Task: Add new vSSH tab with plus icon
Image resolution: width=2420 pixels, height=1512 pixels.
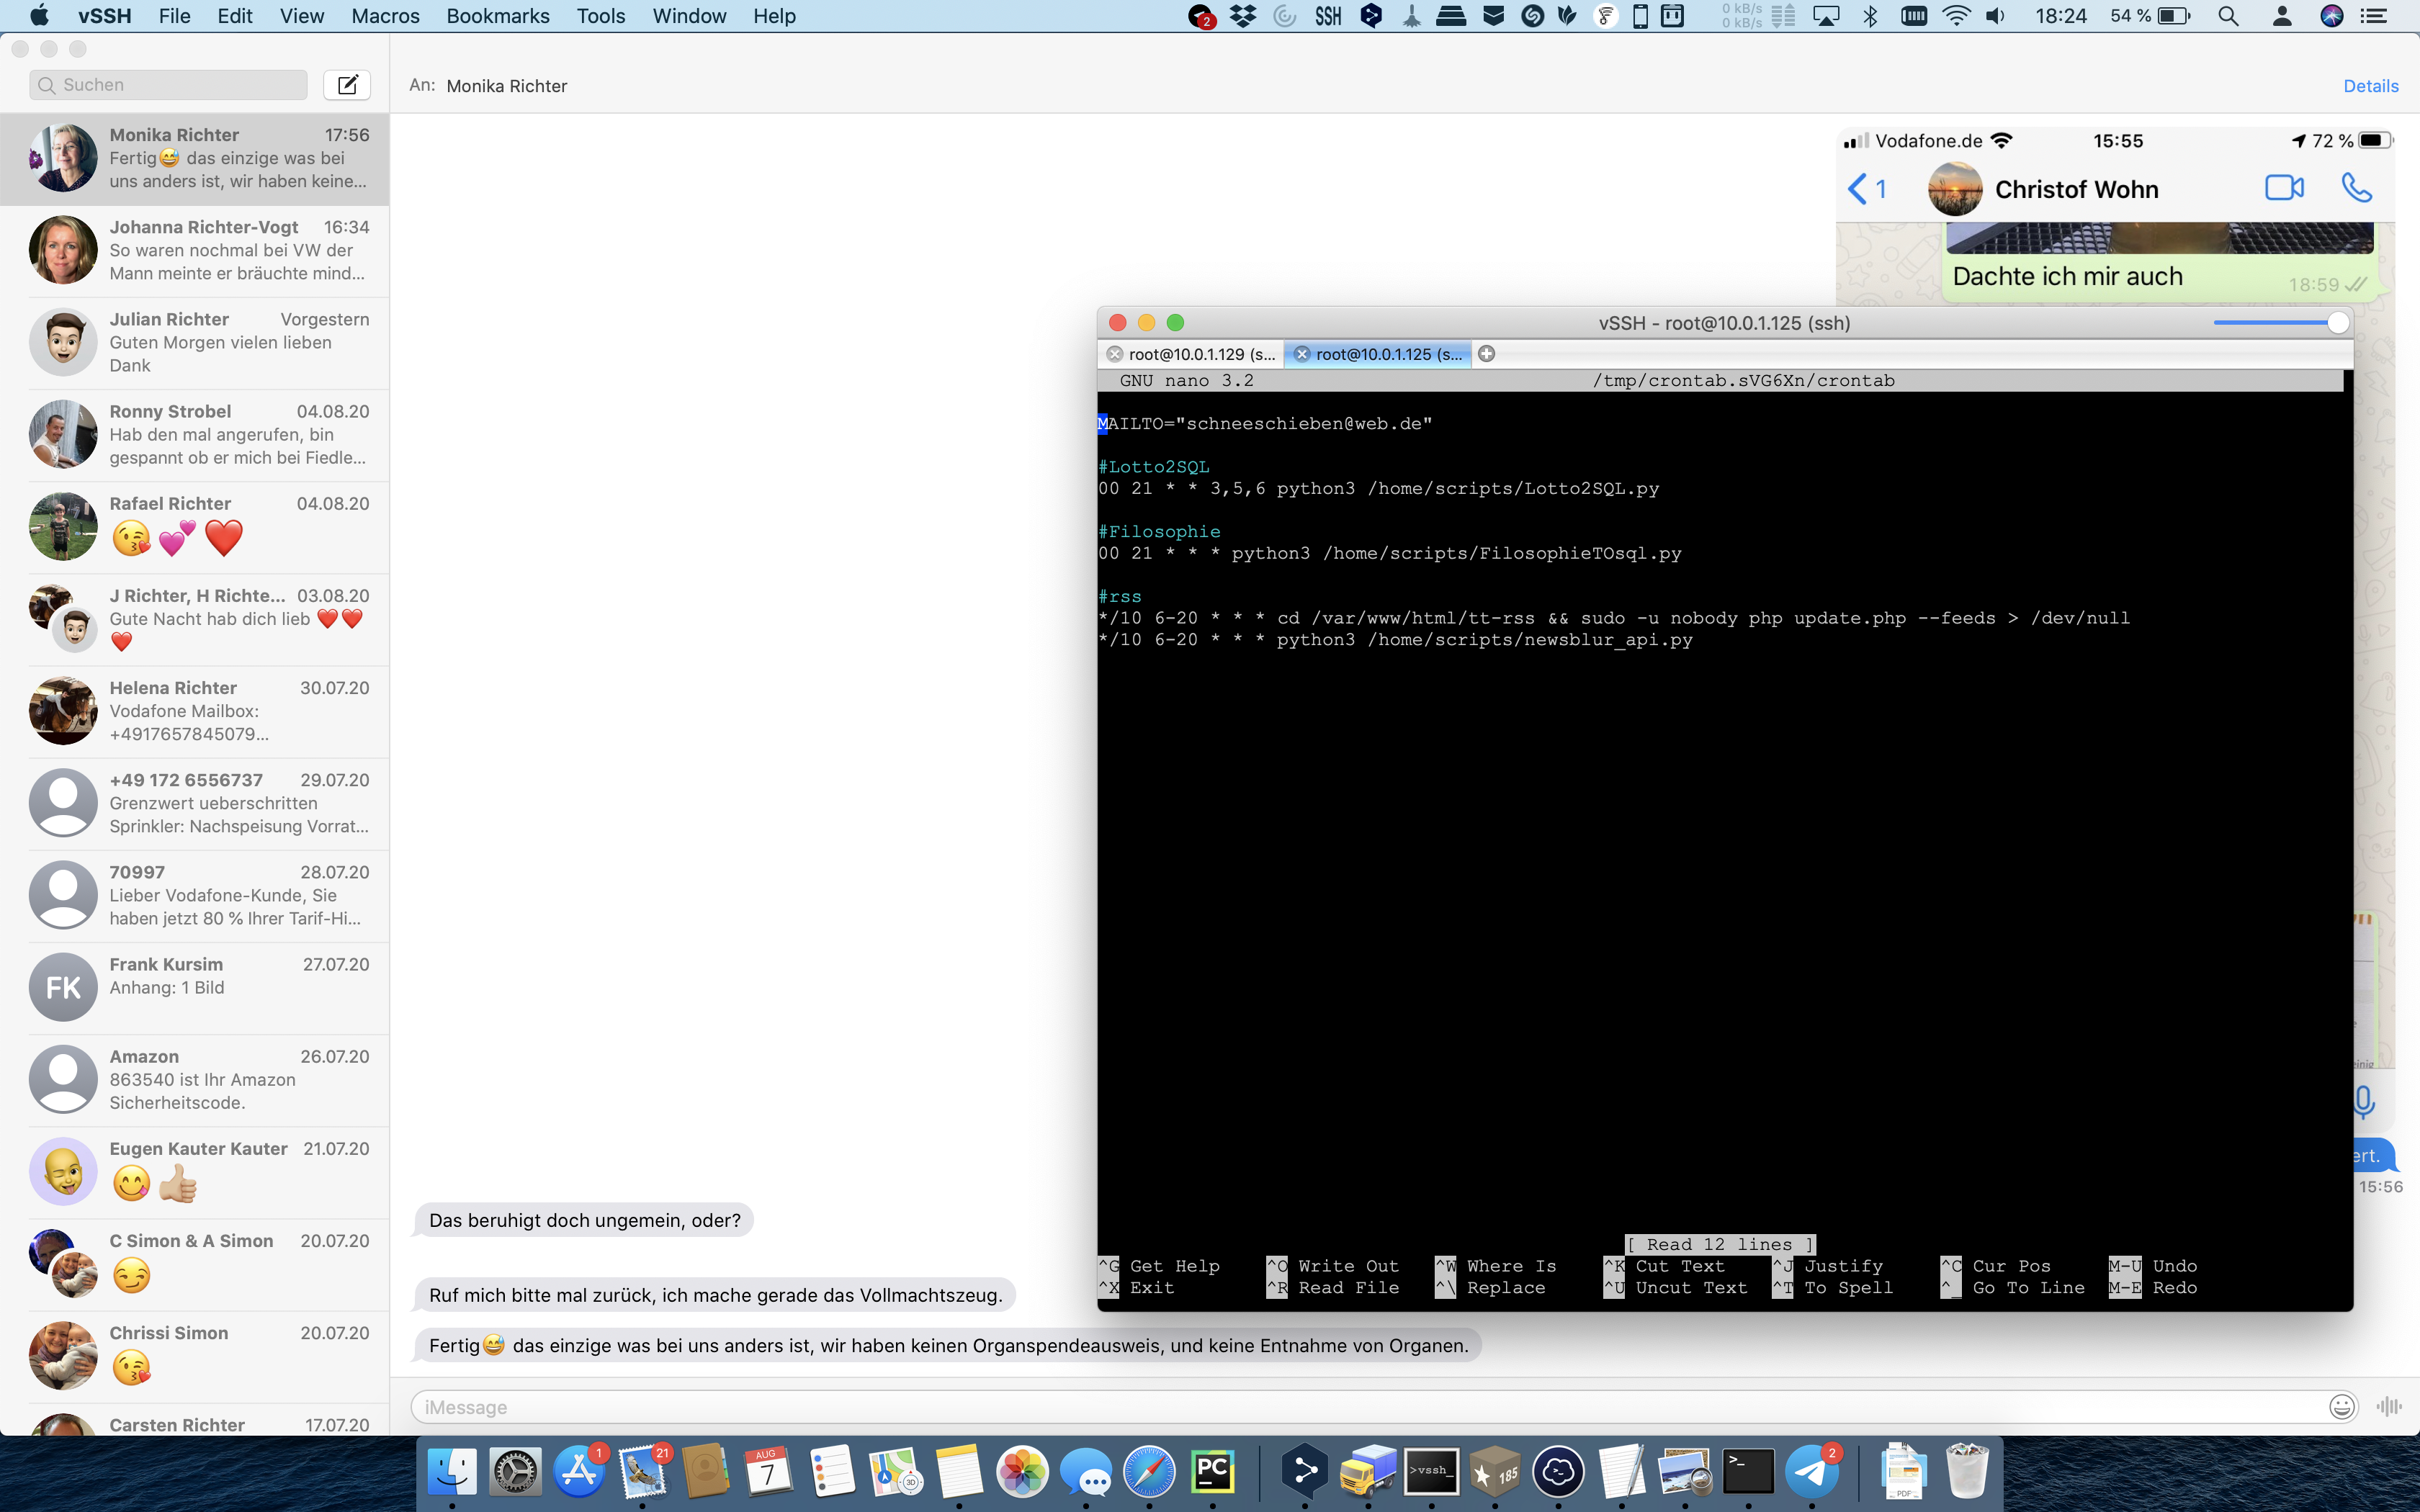Action: coord(1487,354)
